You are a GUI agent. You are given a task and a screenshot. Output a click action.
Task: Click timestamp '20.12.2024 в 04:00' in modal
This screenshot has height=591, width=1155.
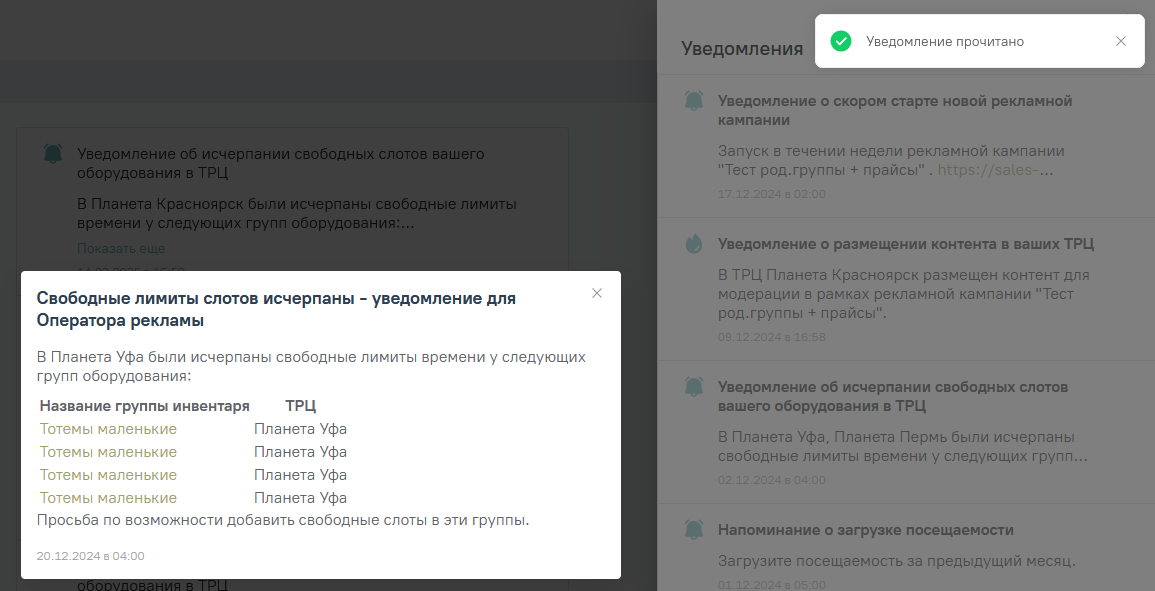click(91, 554)
